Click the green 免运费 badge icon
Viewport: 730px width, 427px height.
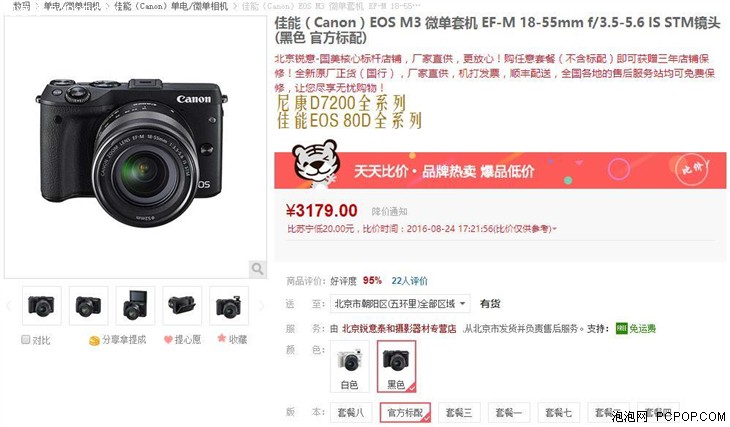(622, 328)
